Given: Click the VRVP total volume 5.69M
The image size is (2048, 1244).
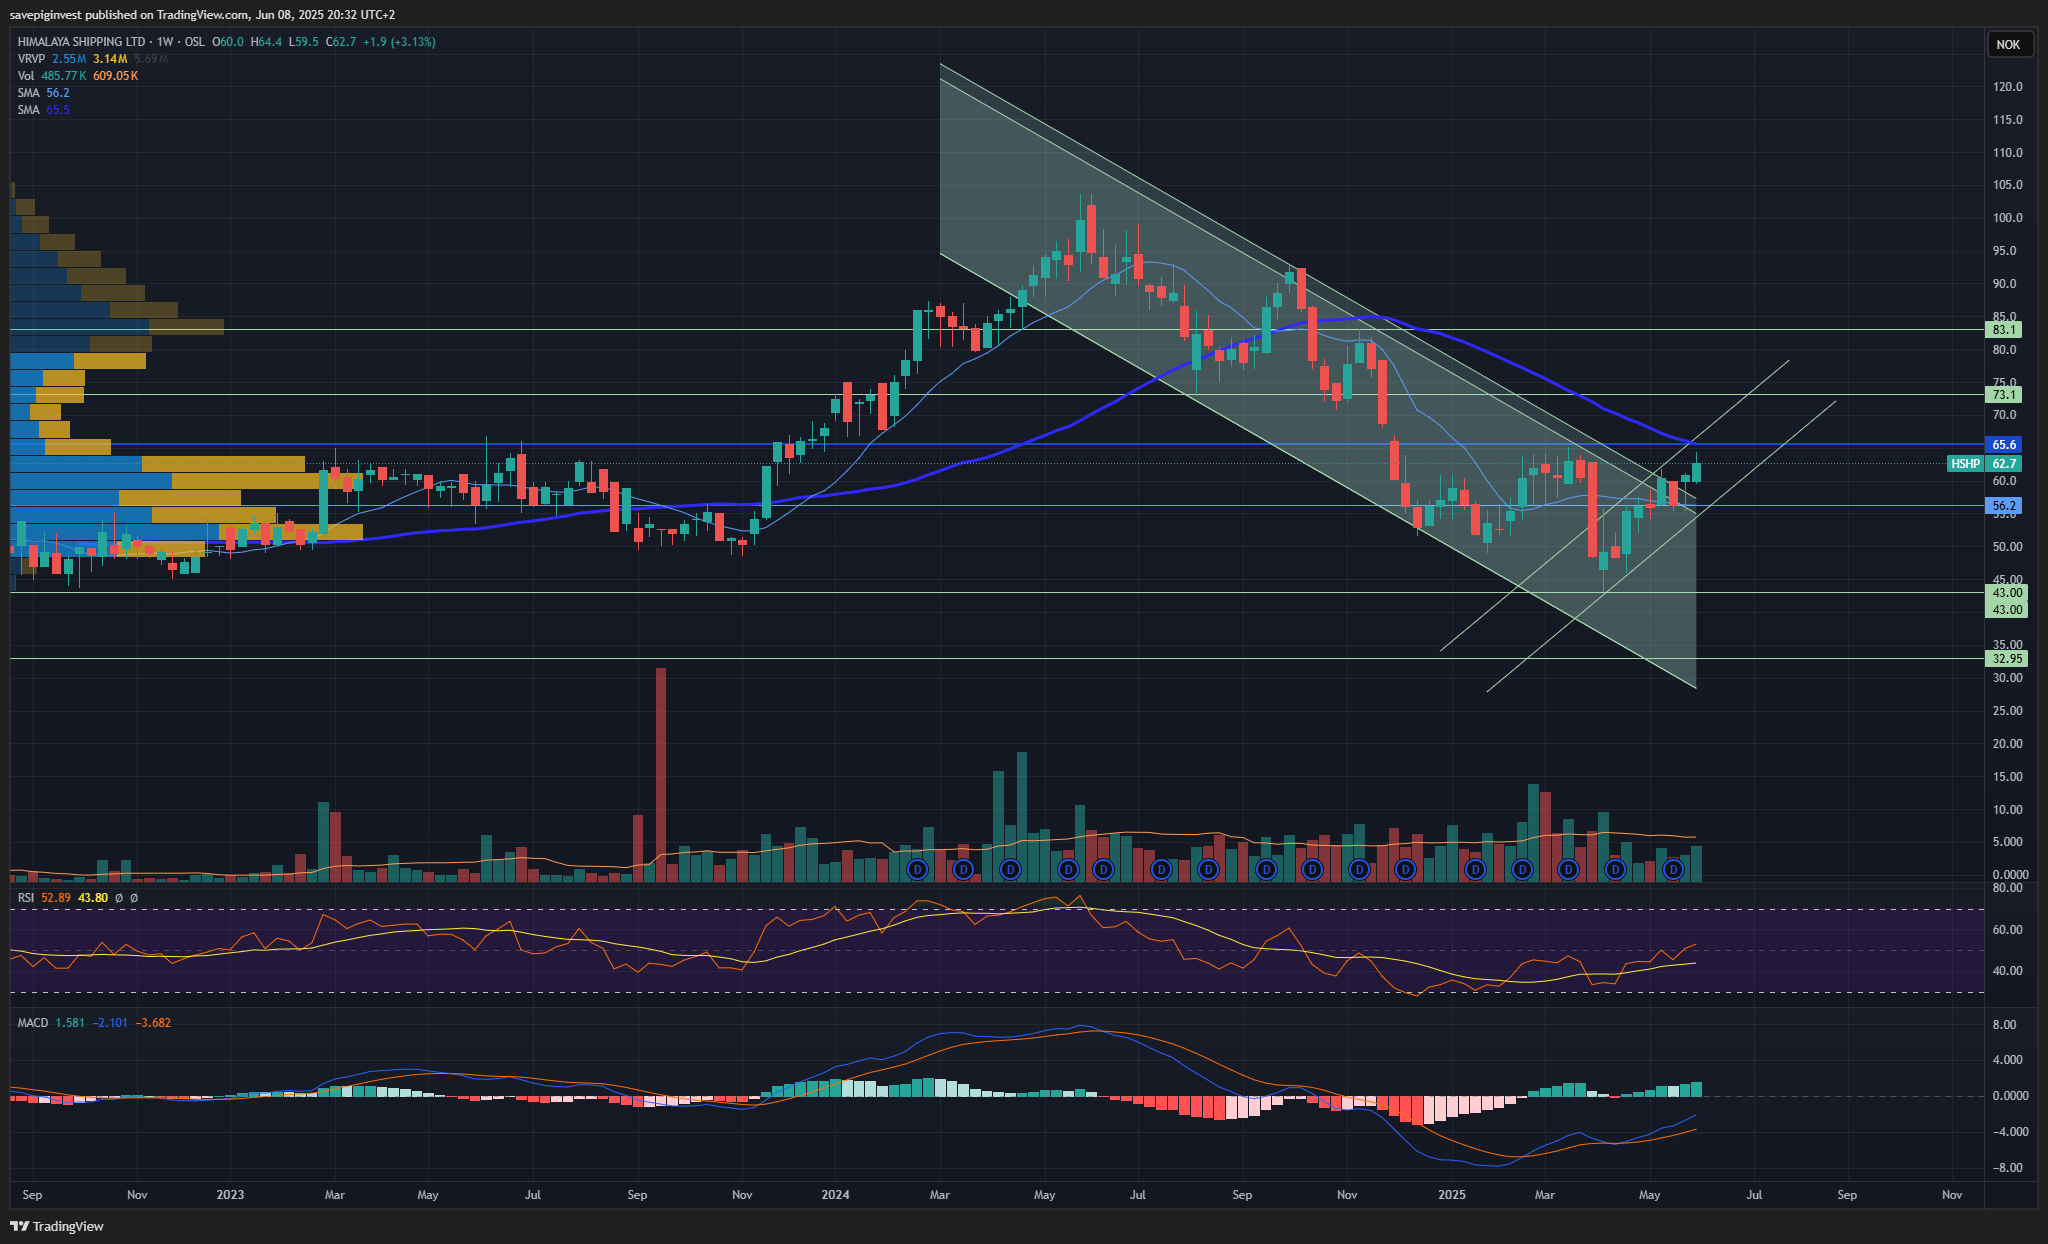Looking at the screenshot, I should [x=151, y=59].
